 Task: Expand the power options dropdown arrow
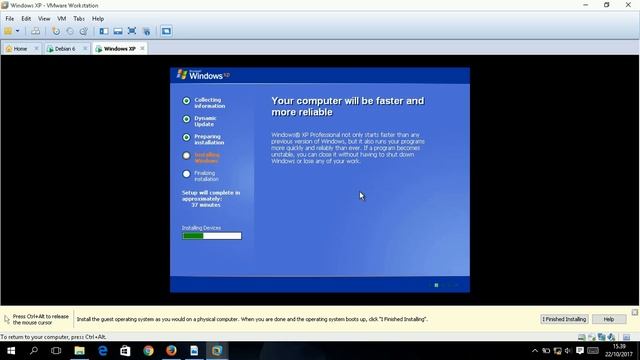18,31
